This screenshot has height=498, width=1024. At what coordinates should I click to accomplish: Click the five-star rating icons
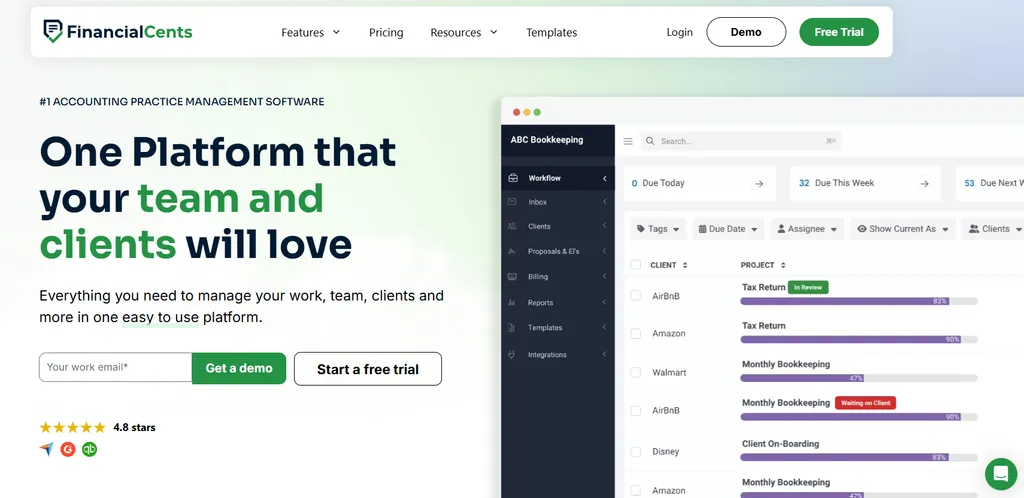72,428
